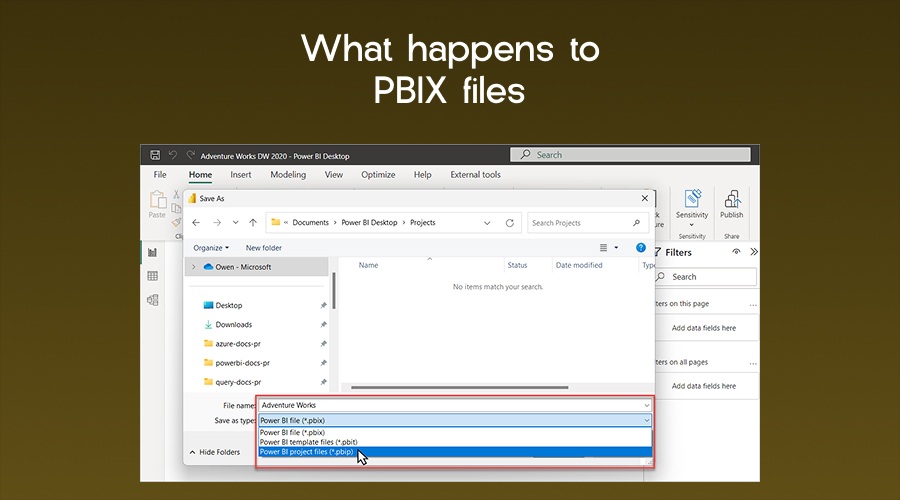The height and width of the screenshot is (500, 900).
Task: Switch to Modeling ribbon tab
Action: click(x=288, y=175)
